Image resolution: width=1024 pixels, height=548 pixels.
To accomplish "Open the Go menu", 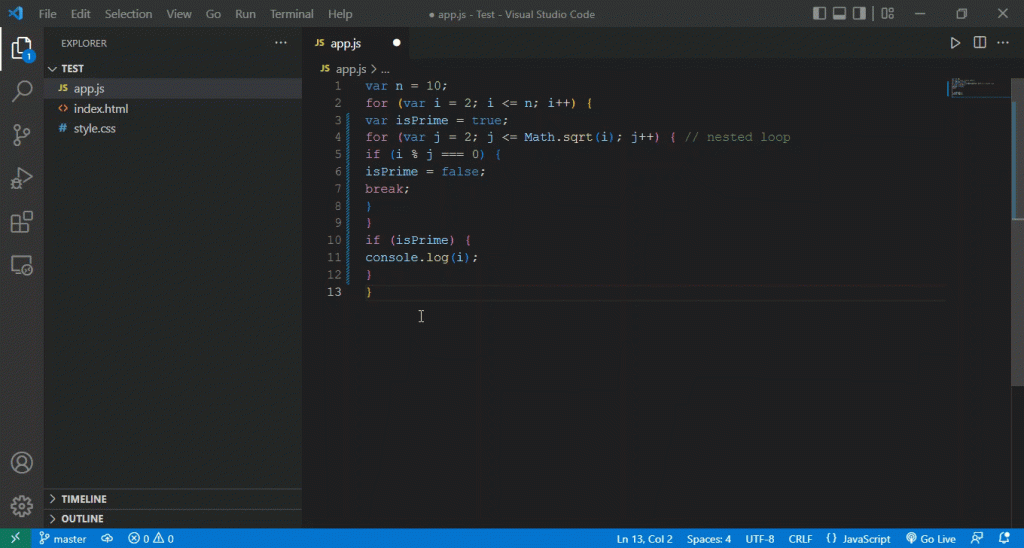I will point(214,14).
